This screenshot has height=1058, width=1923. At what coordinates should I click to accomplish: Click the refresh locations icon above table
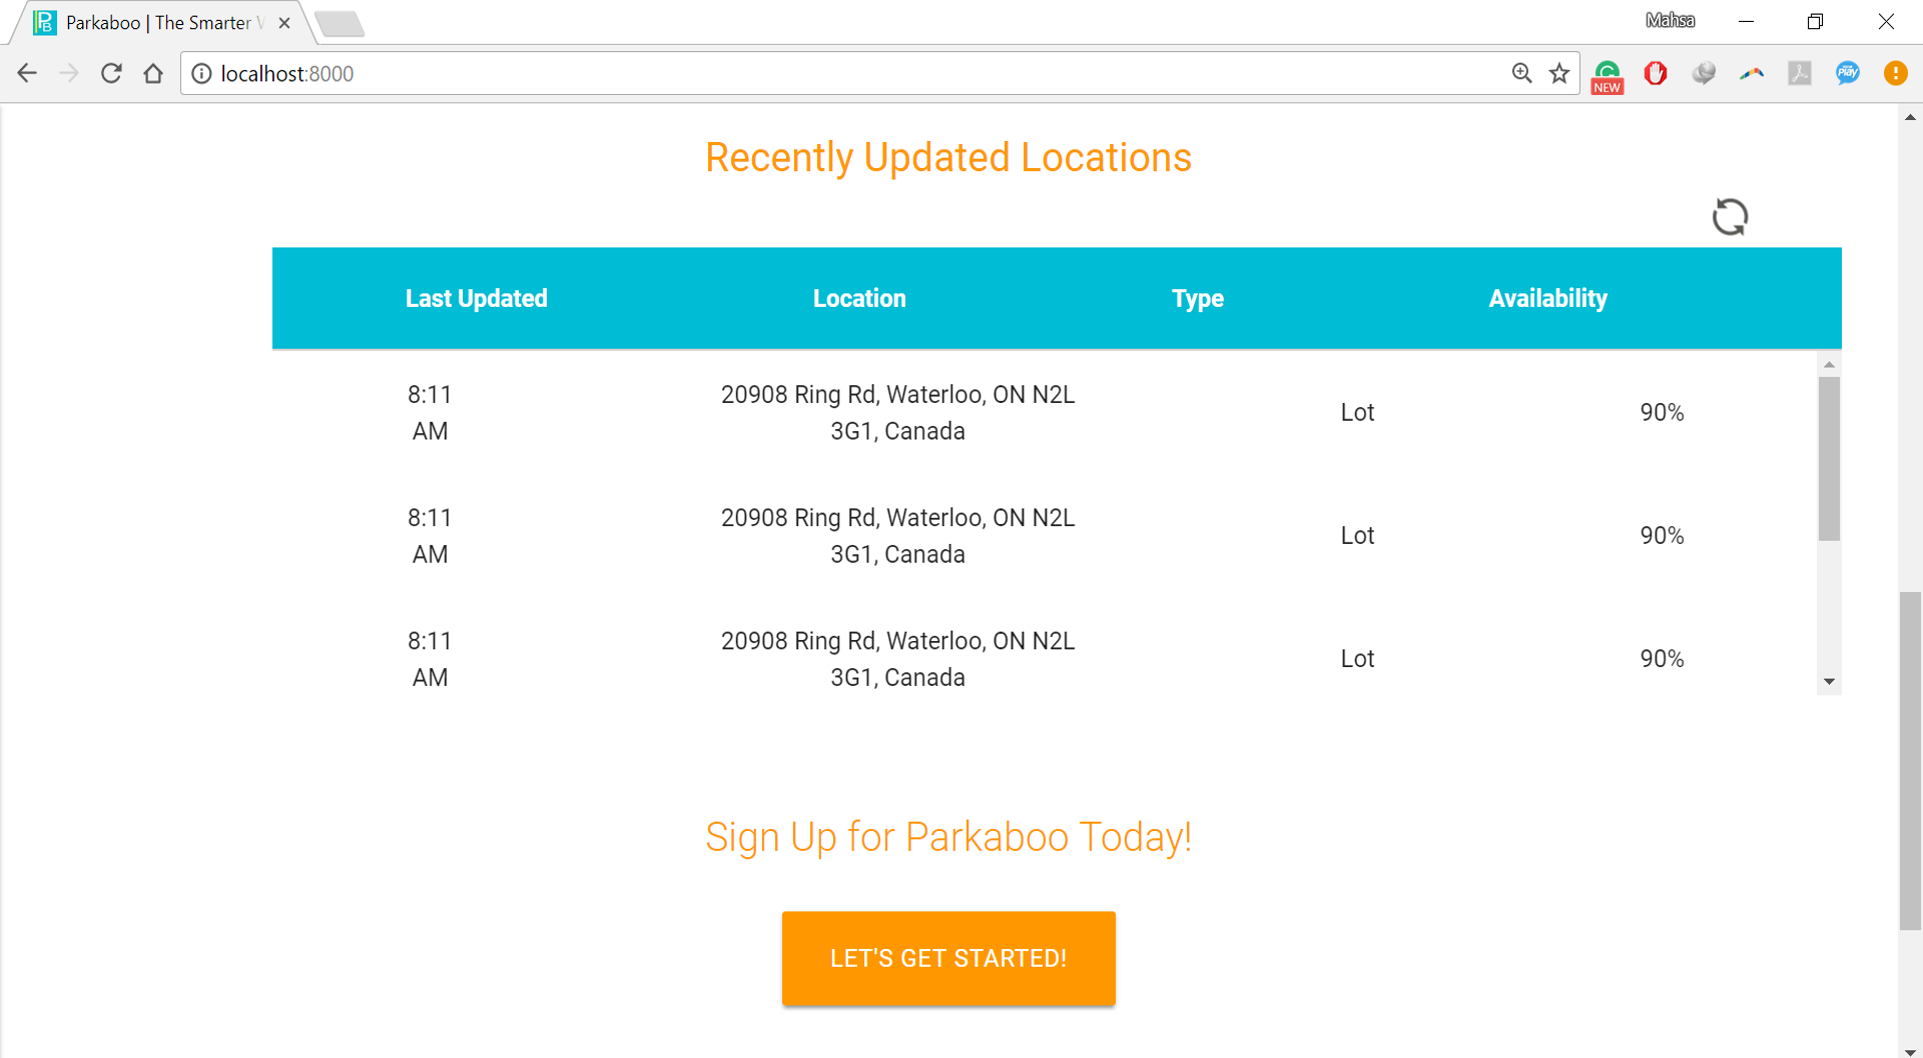point(1729,217)
